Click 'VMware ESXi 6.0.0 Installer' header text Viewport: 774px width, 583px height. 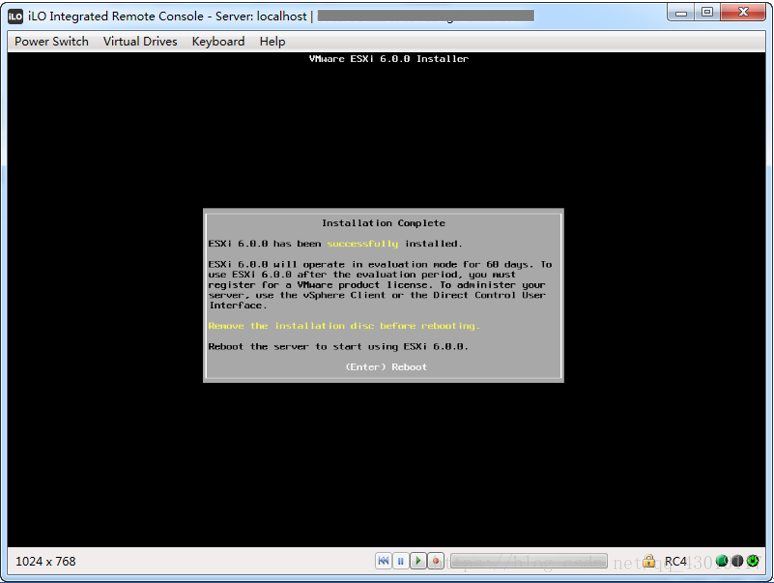388,59
